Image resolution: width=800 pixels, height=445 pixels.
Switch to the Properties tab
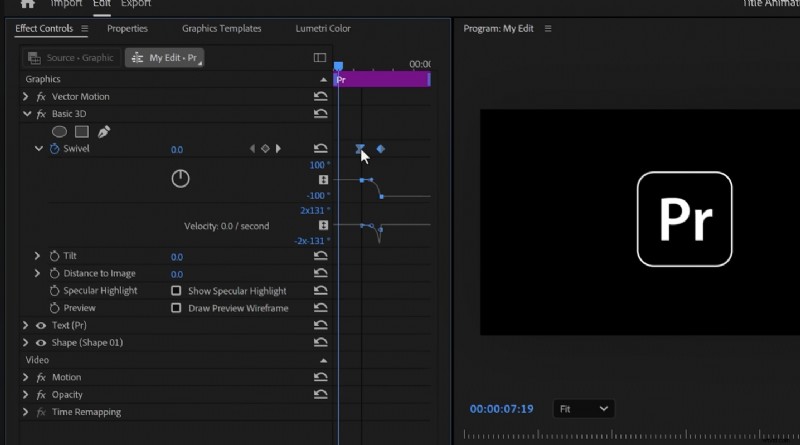coord(127,29)
